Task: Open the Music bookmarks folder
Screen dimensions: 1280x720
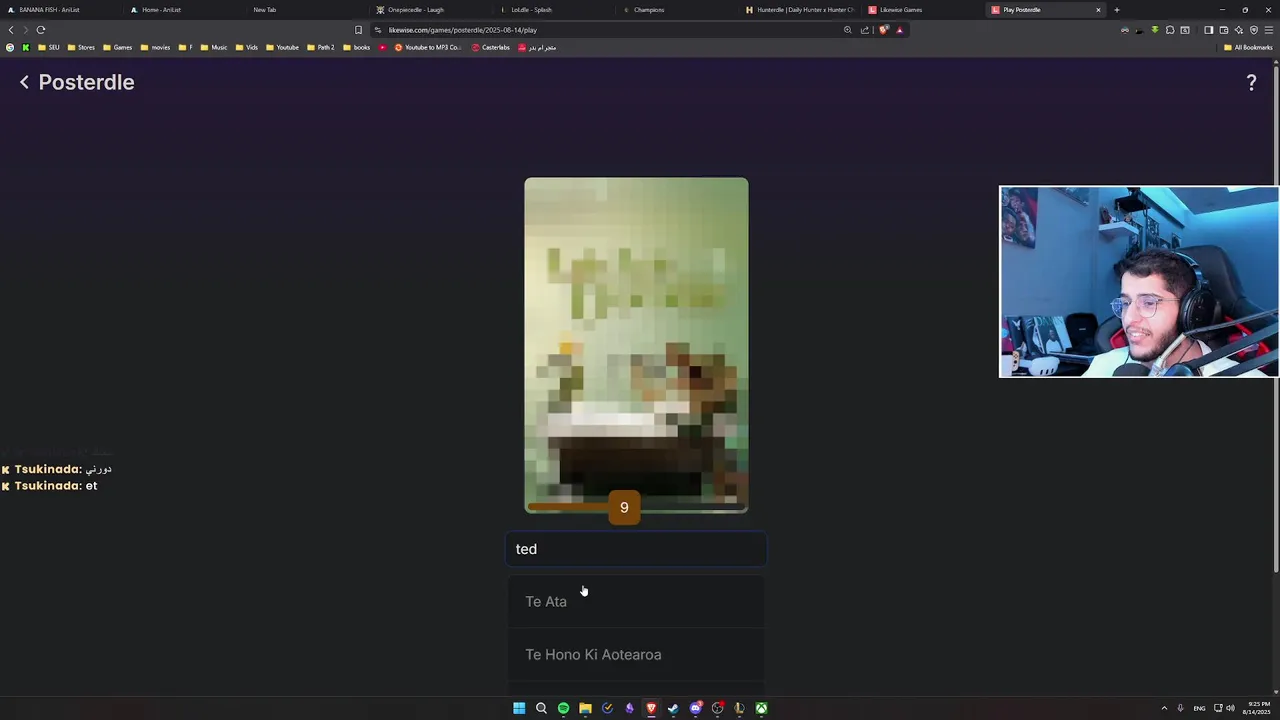Action: pos(214,47)
